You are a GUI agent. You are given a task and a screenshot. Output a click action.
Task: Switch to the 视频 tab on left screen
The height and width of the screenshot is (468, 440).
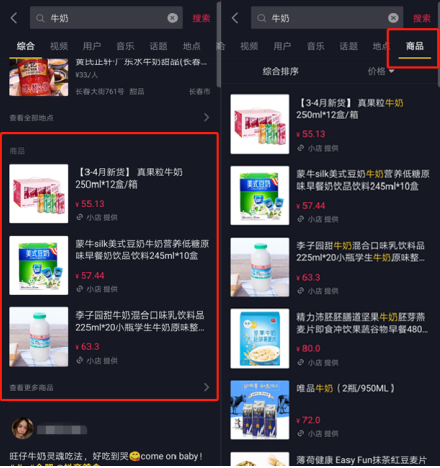[x=59, y=46]
